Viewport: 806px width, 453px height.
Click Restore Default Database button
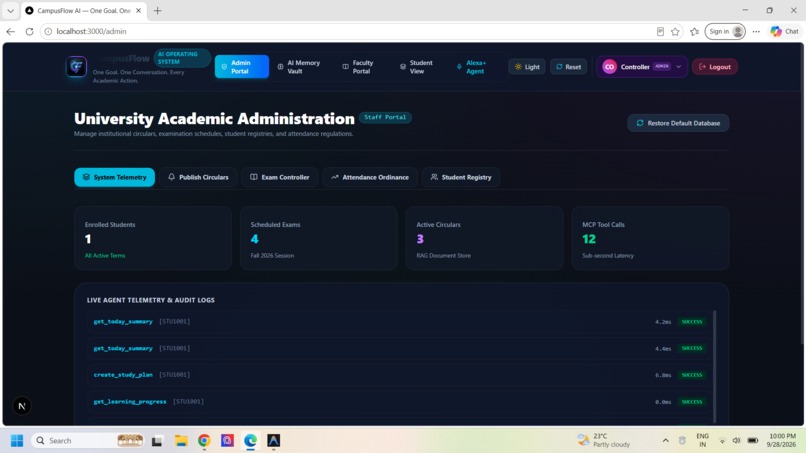pyautogui.click(x=678, y=123)
